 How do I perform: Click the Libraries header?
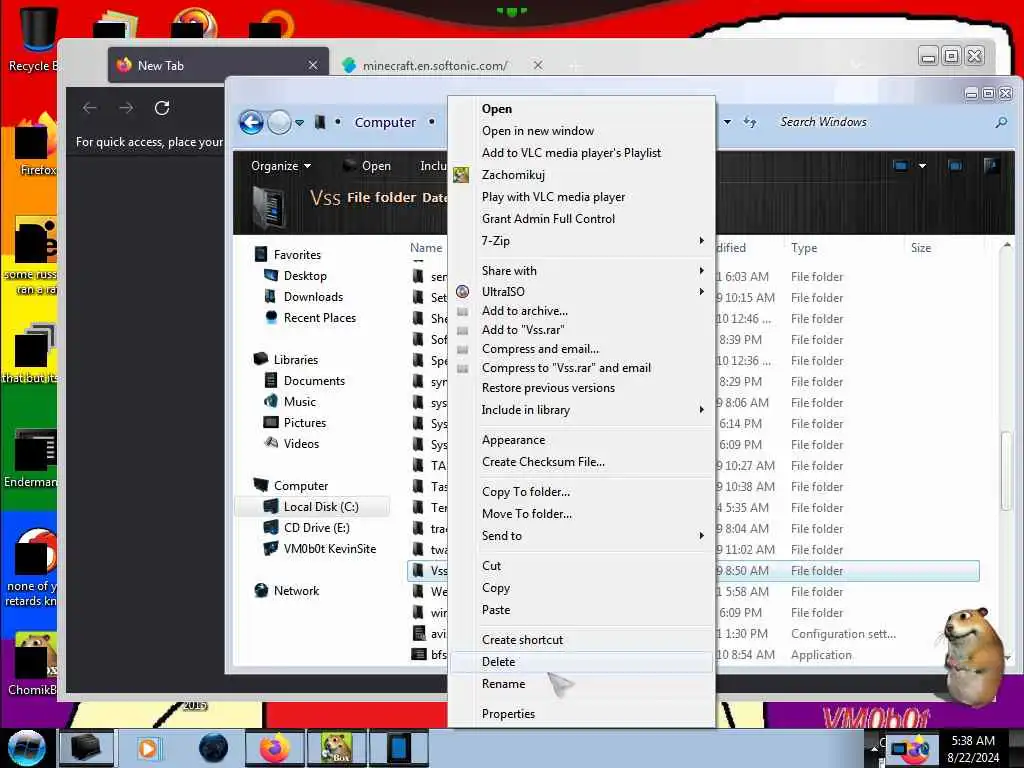(295, 360)
